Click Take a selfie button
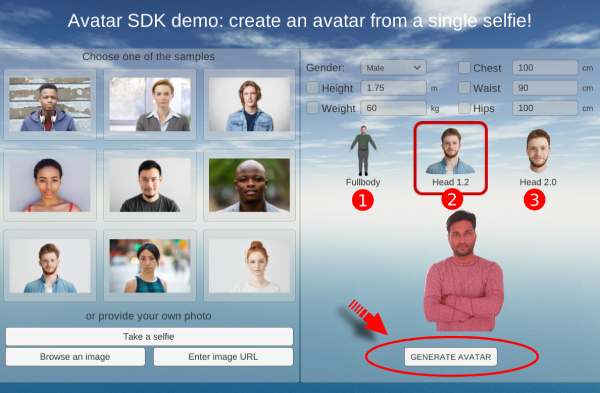This screenshot has height=393, width=600. coord(149,336)
